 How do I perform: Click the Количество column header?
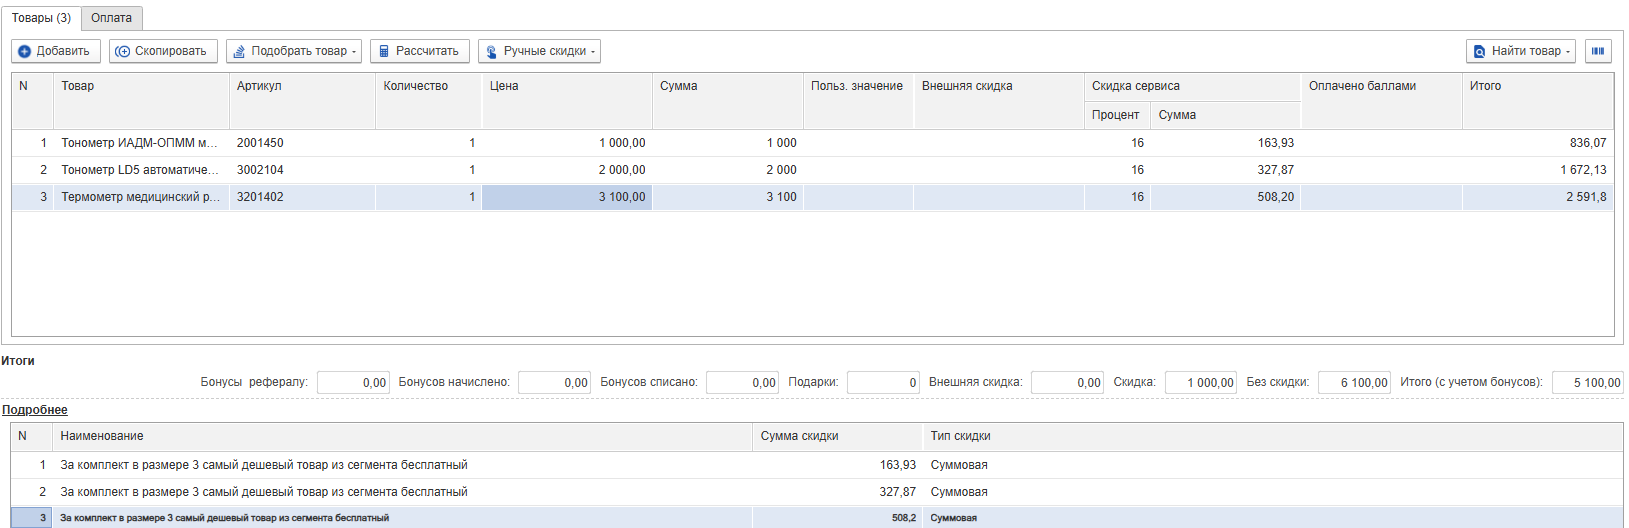coord(428,101)
